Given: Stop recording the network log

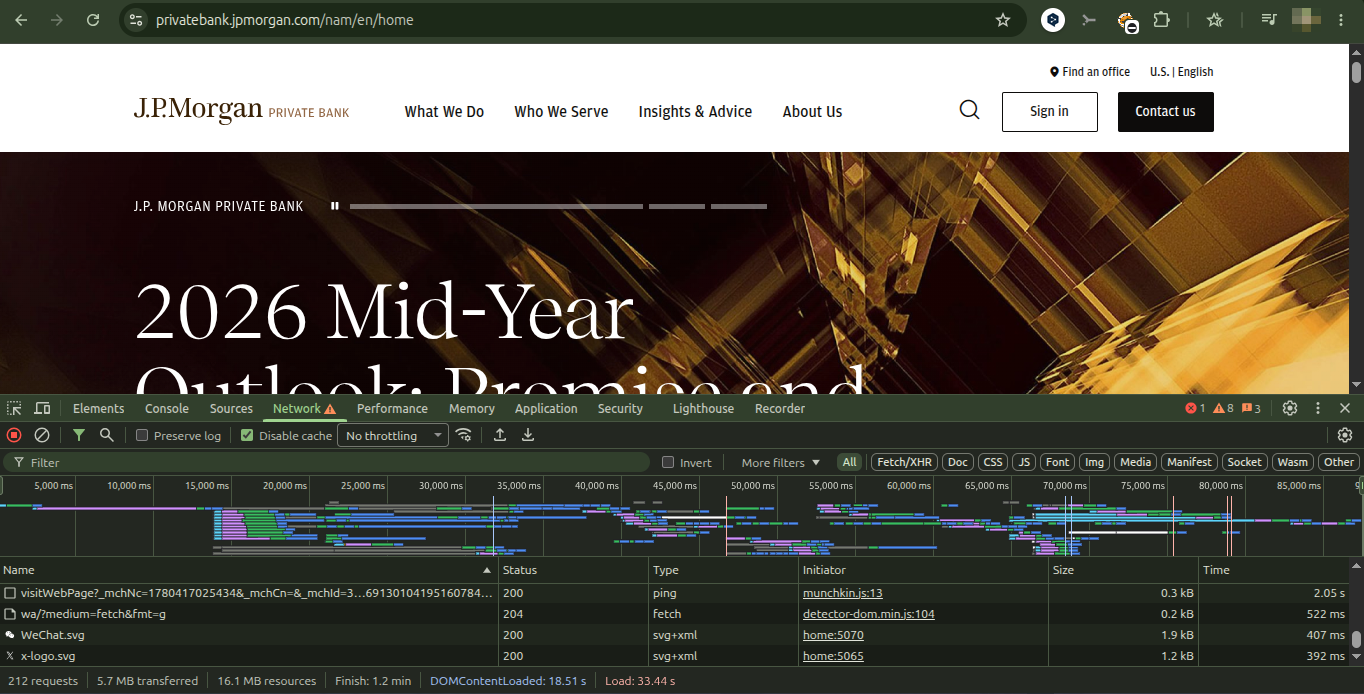Looking at the screenshot, I should (x=14, y=435).
